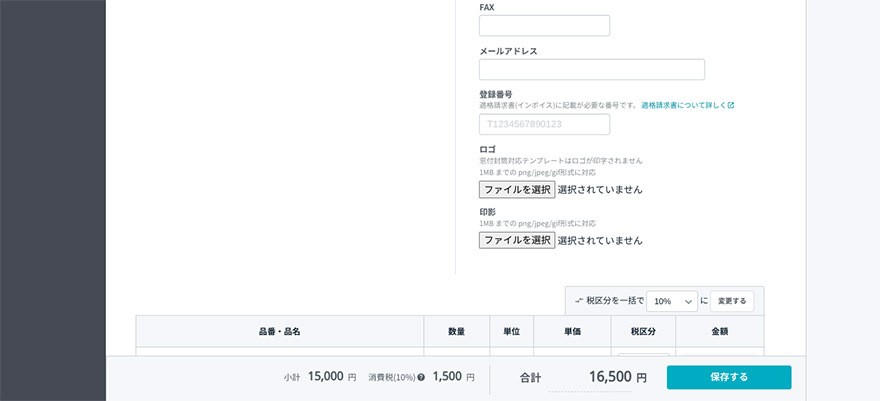Click the 単位 unit column header
This screenshot has height=401, width=880.
pos(511,332)
